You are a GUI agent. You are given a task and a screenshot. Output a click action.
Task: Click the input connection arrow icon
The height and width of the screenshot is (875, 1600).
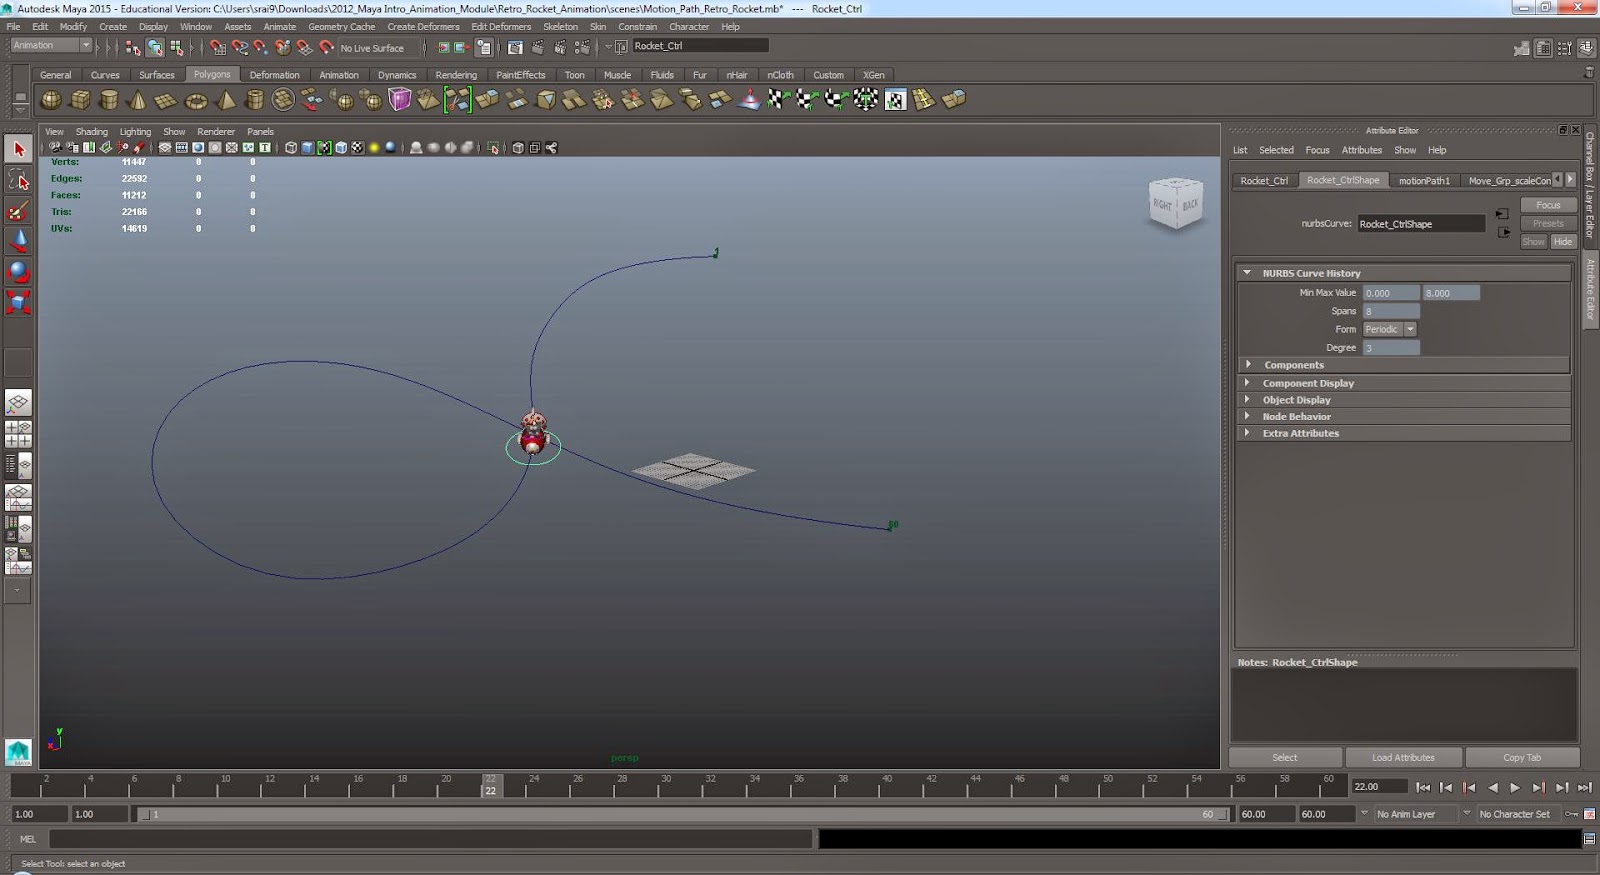point(1502,214)
